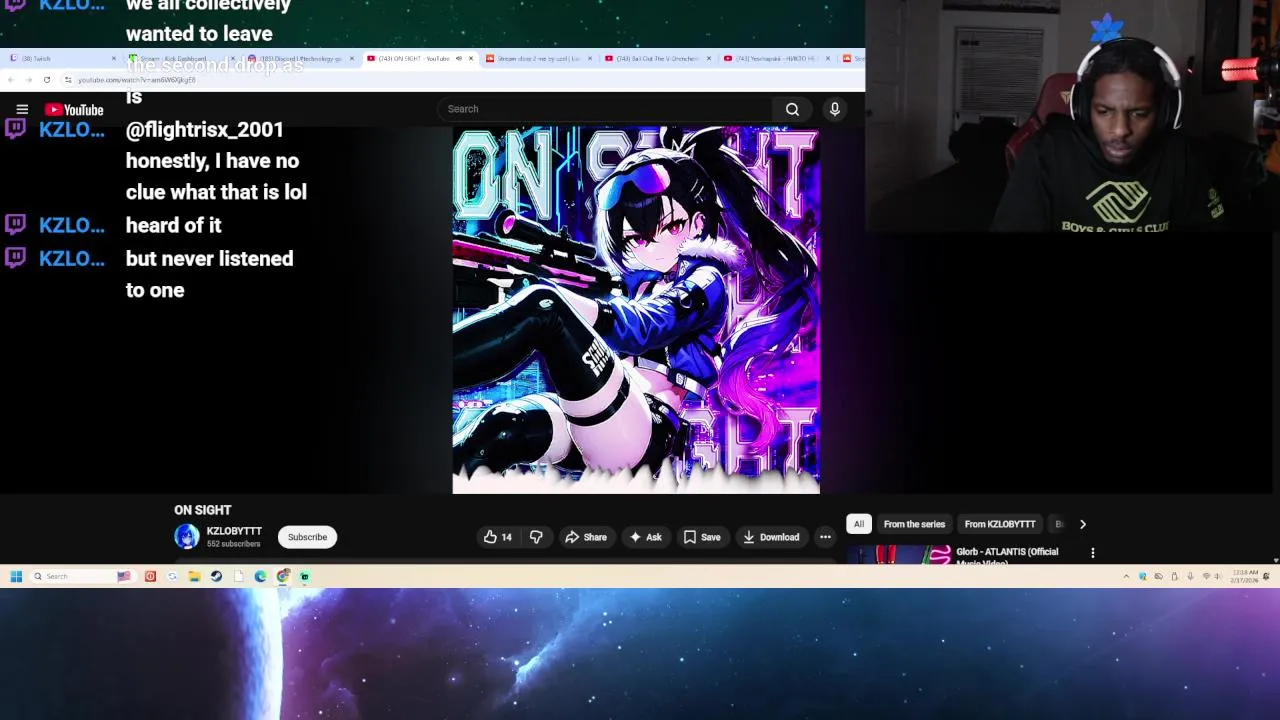
Task: Open options for the Glorb ATLANTIS video
Action: tap(1092, 552)
